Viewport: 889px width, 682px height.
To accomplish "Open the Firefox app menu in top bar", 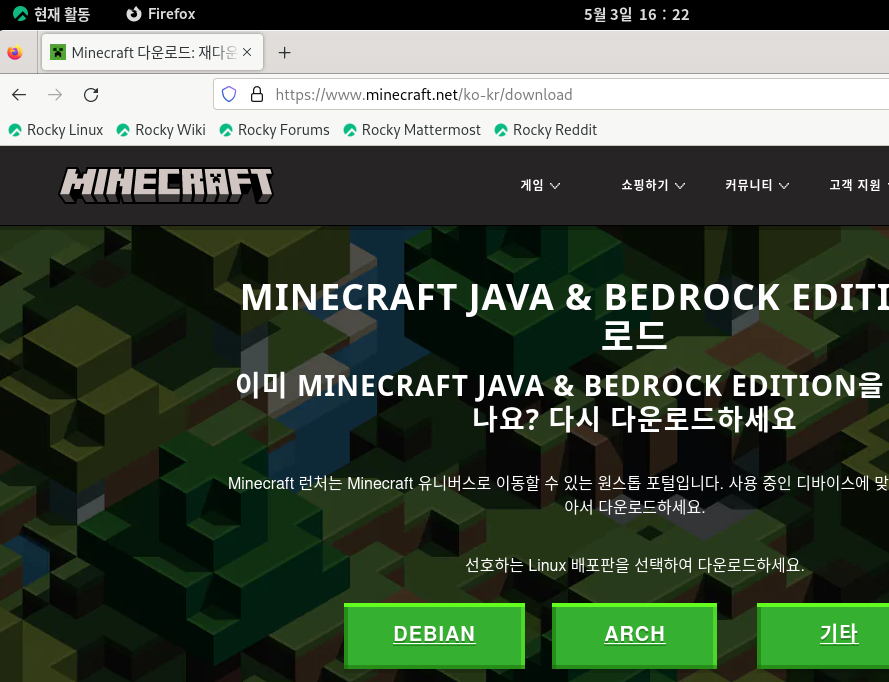I will pos(161,14).
